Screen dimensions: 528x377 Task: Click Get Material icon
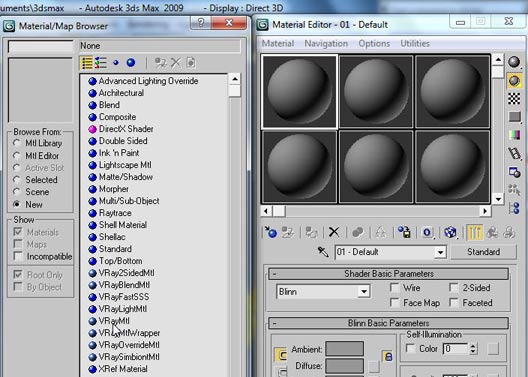click(x=270, y=232)
